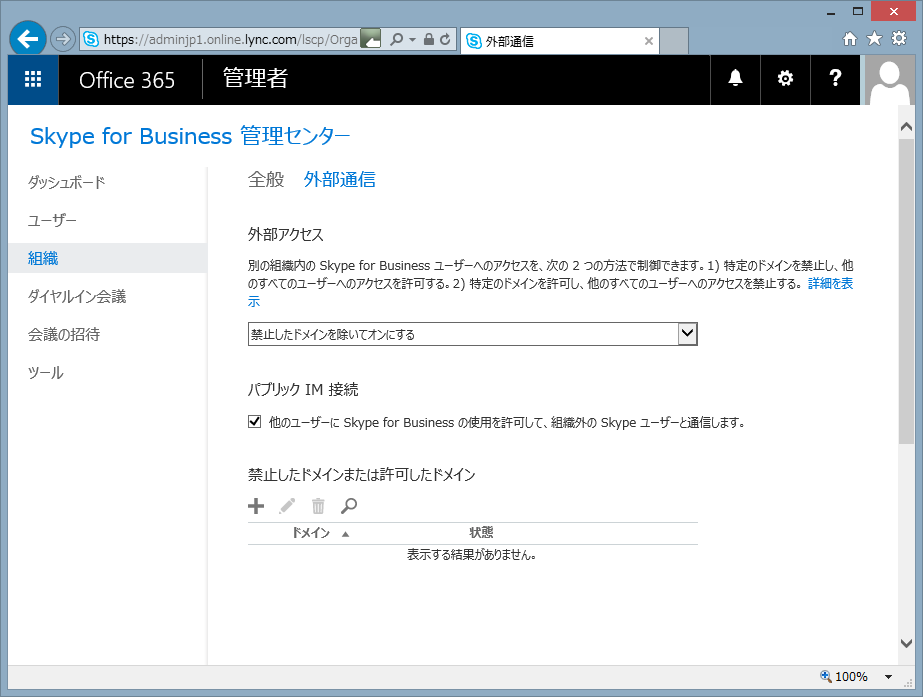The height and width of the screenshot is (697, 923).
Task: Click the Skype site icon in address bar
Action: [x=91, y=39]
